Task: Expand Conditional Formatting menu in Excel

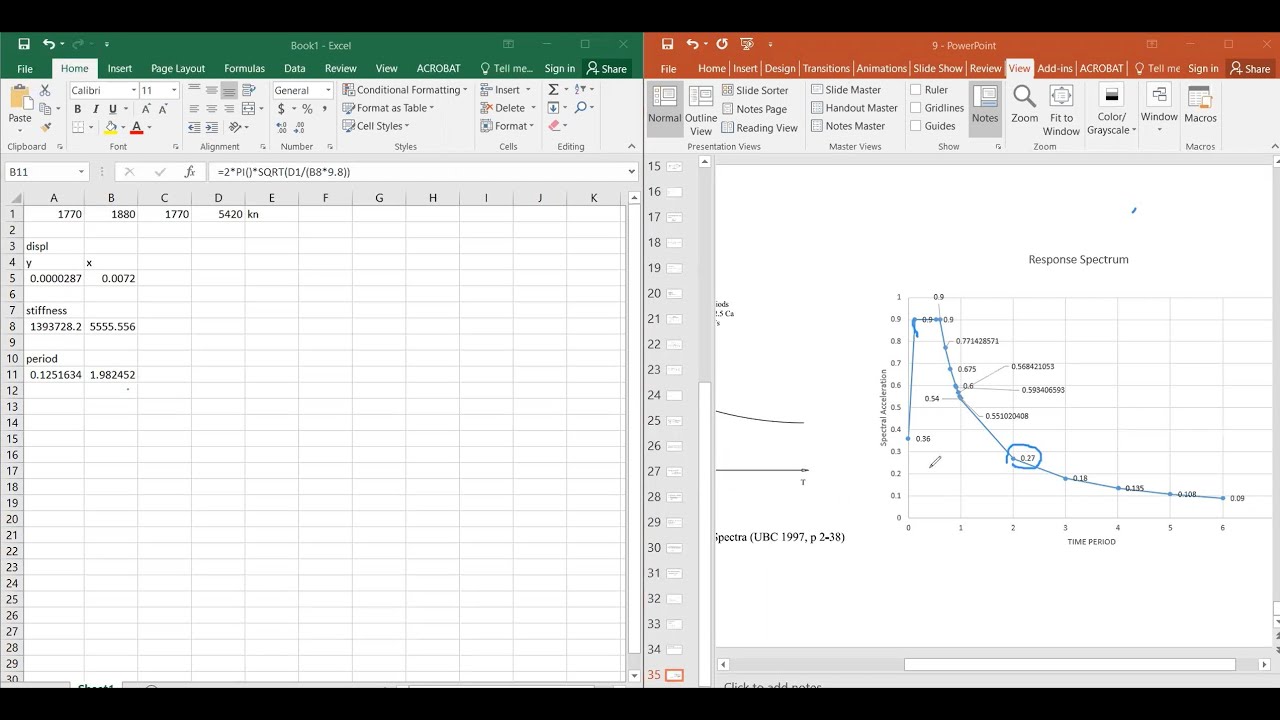Action: click(x=405, y=90)
